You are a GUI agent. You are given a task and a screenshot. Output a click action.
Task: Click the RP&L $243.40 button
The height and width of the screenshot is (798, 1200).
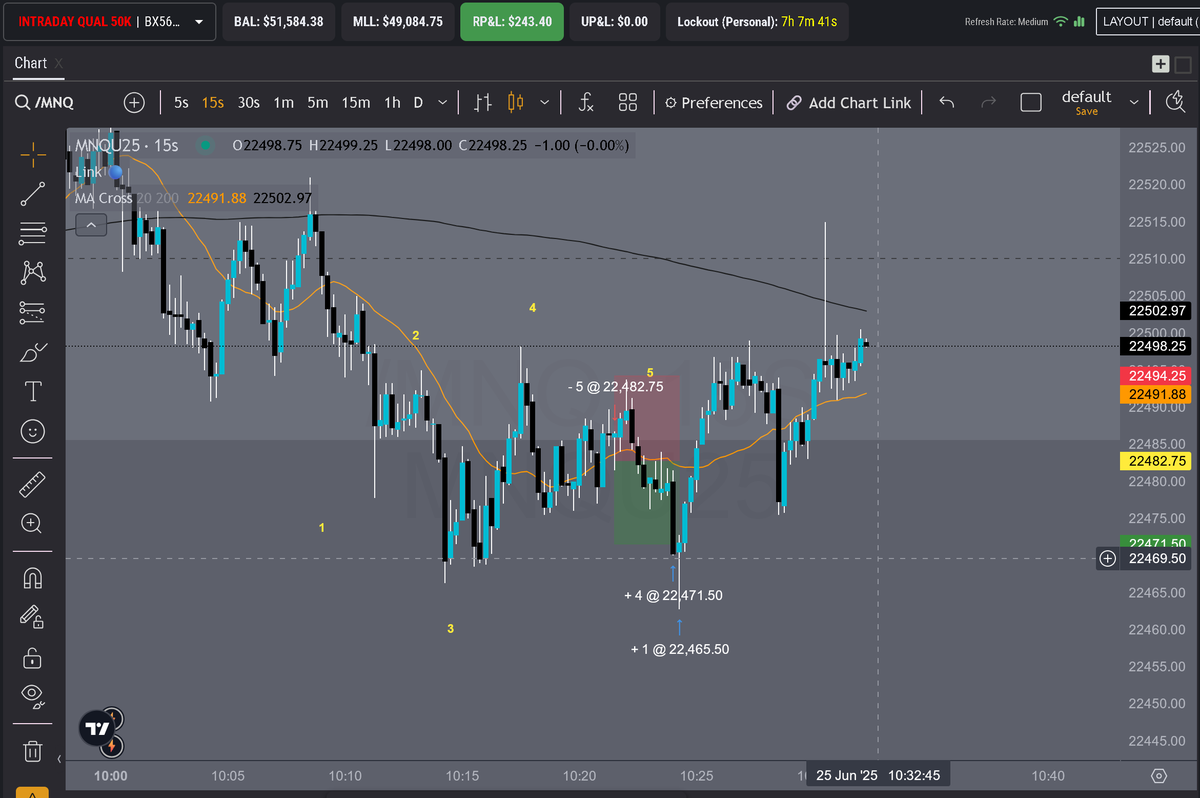pyautogui.click(x=512, y=21)
